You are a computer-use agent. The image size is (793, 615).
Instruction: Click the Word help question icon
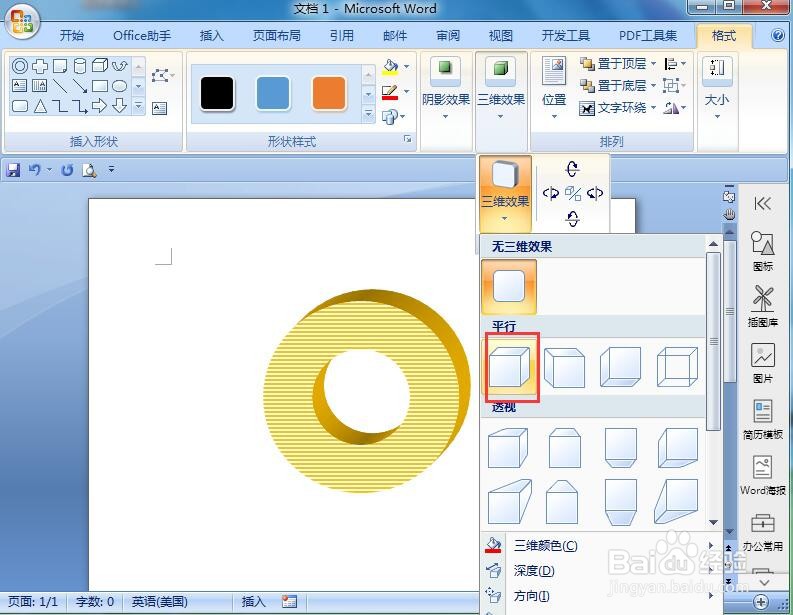pos(778,35)
